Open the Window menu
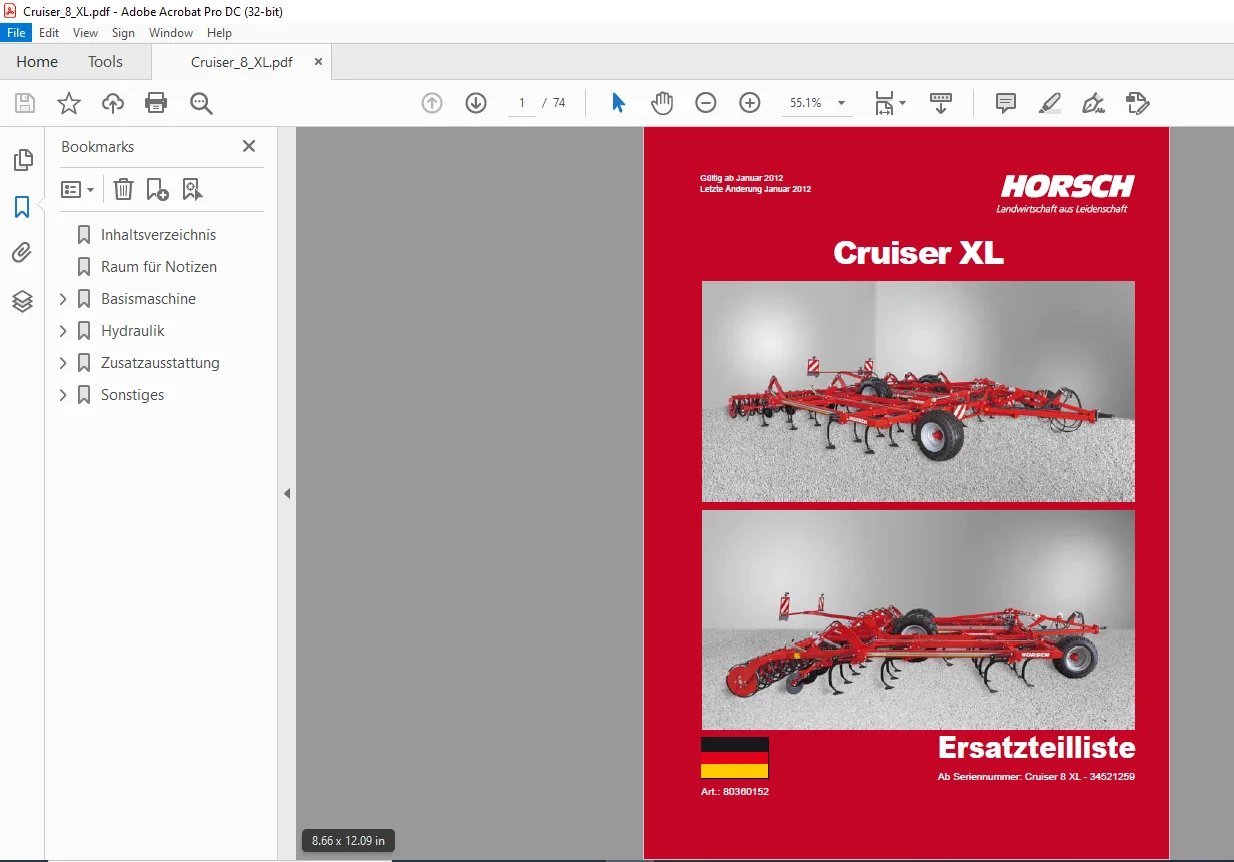The height and width of the screenshot is (862, 1234). tap(171, 33)
